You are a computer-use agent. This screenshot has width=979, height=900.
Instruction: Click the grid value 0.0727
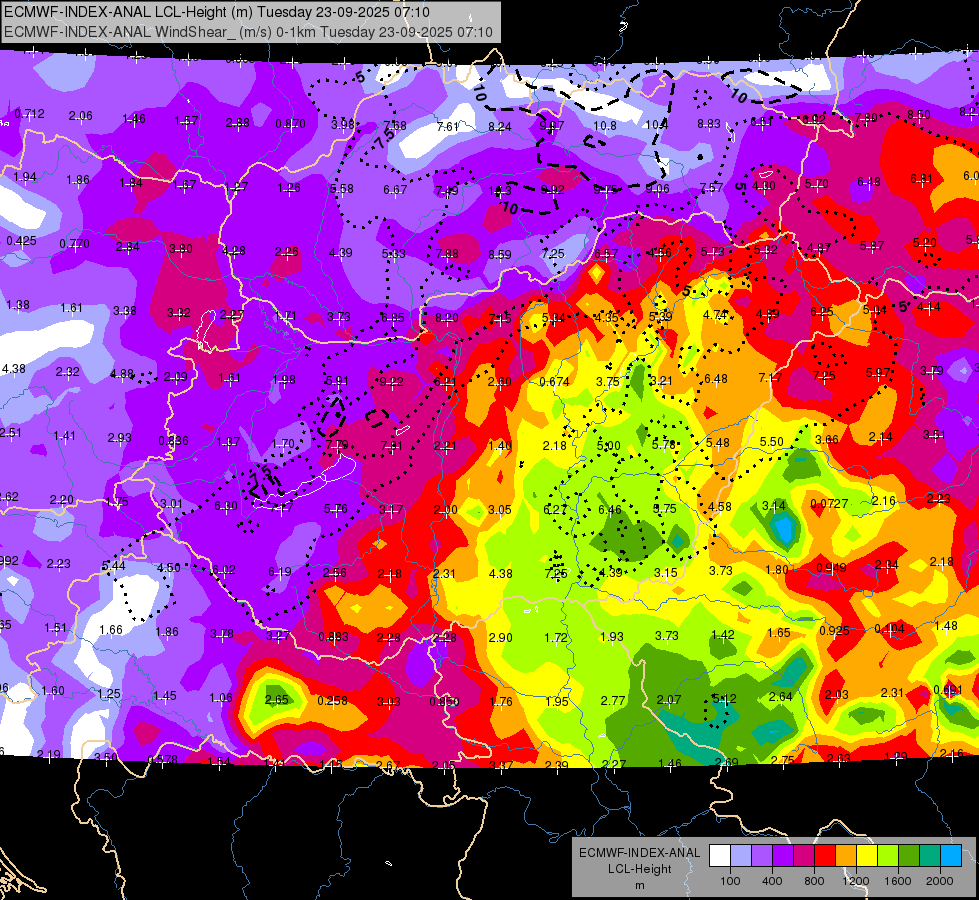point(830,503)
